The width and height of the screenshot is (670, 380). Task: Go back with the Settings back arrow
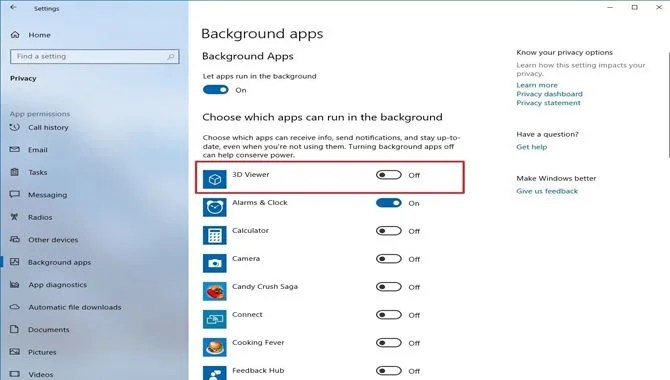13,7
